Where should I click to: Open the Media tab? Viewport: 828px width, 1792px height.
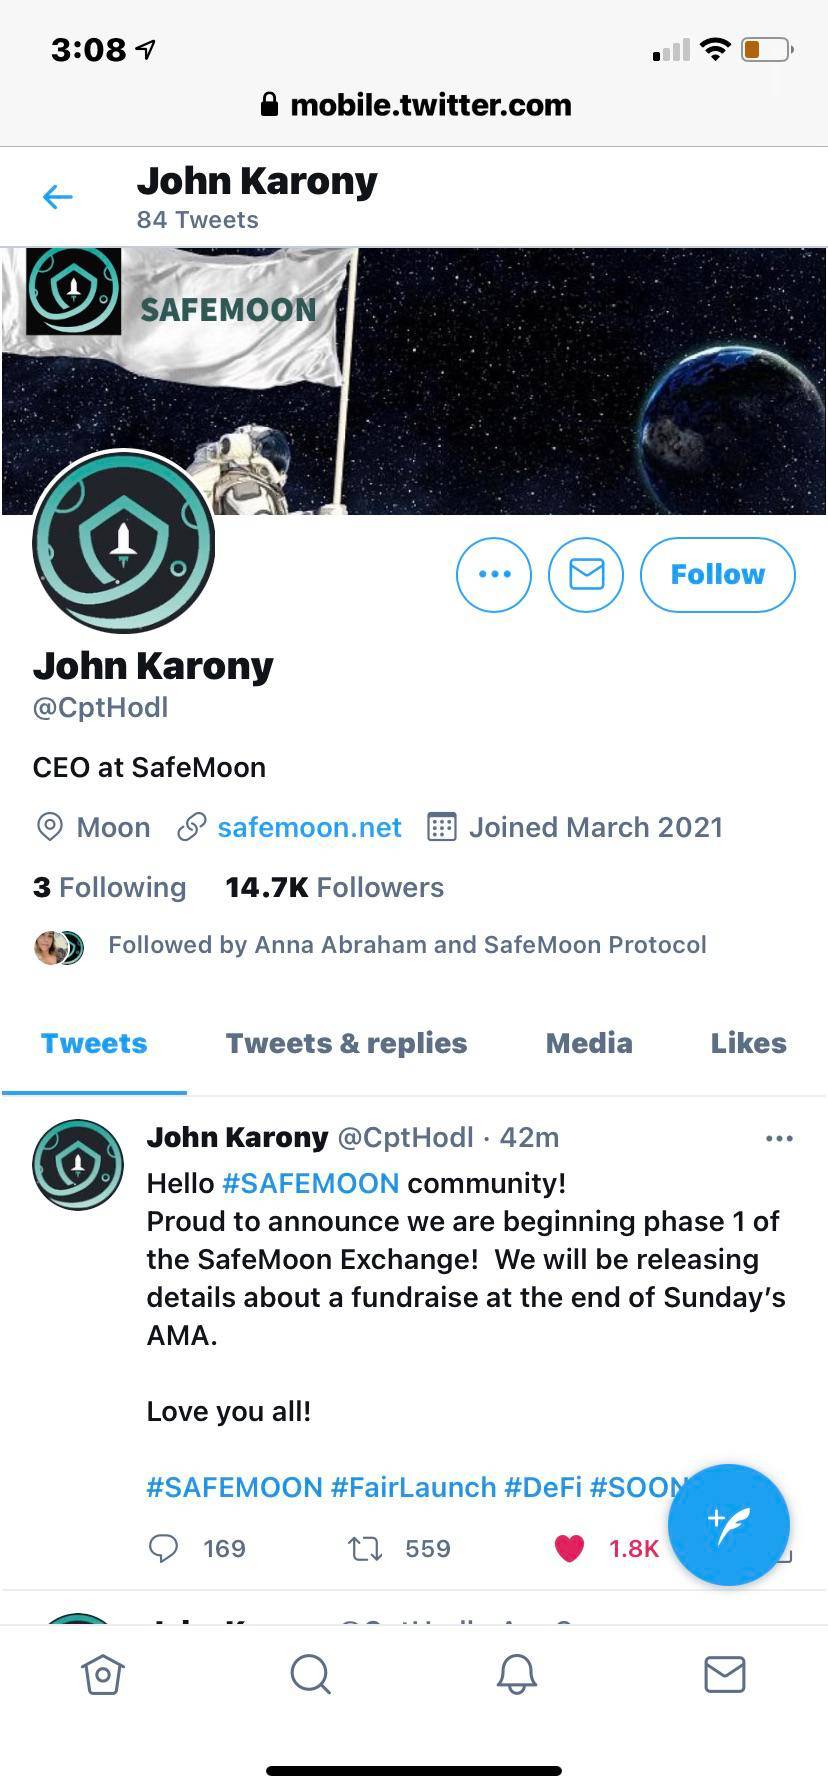pyautogui.click(x=589, y=1043)
